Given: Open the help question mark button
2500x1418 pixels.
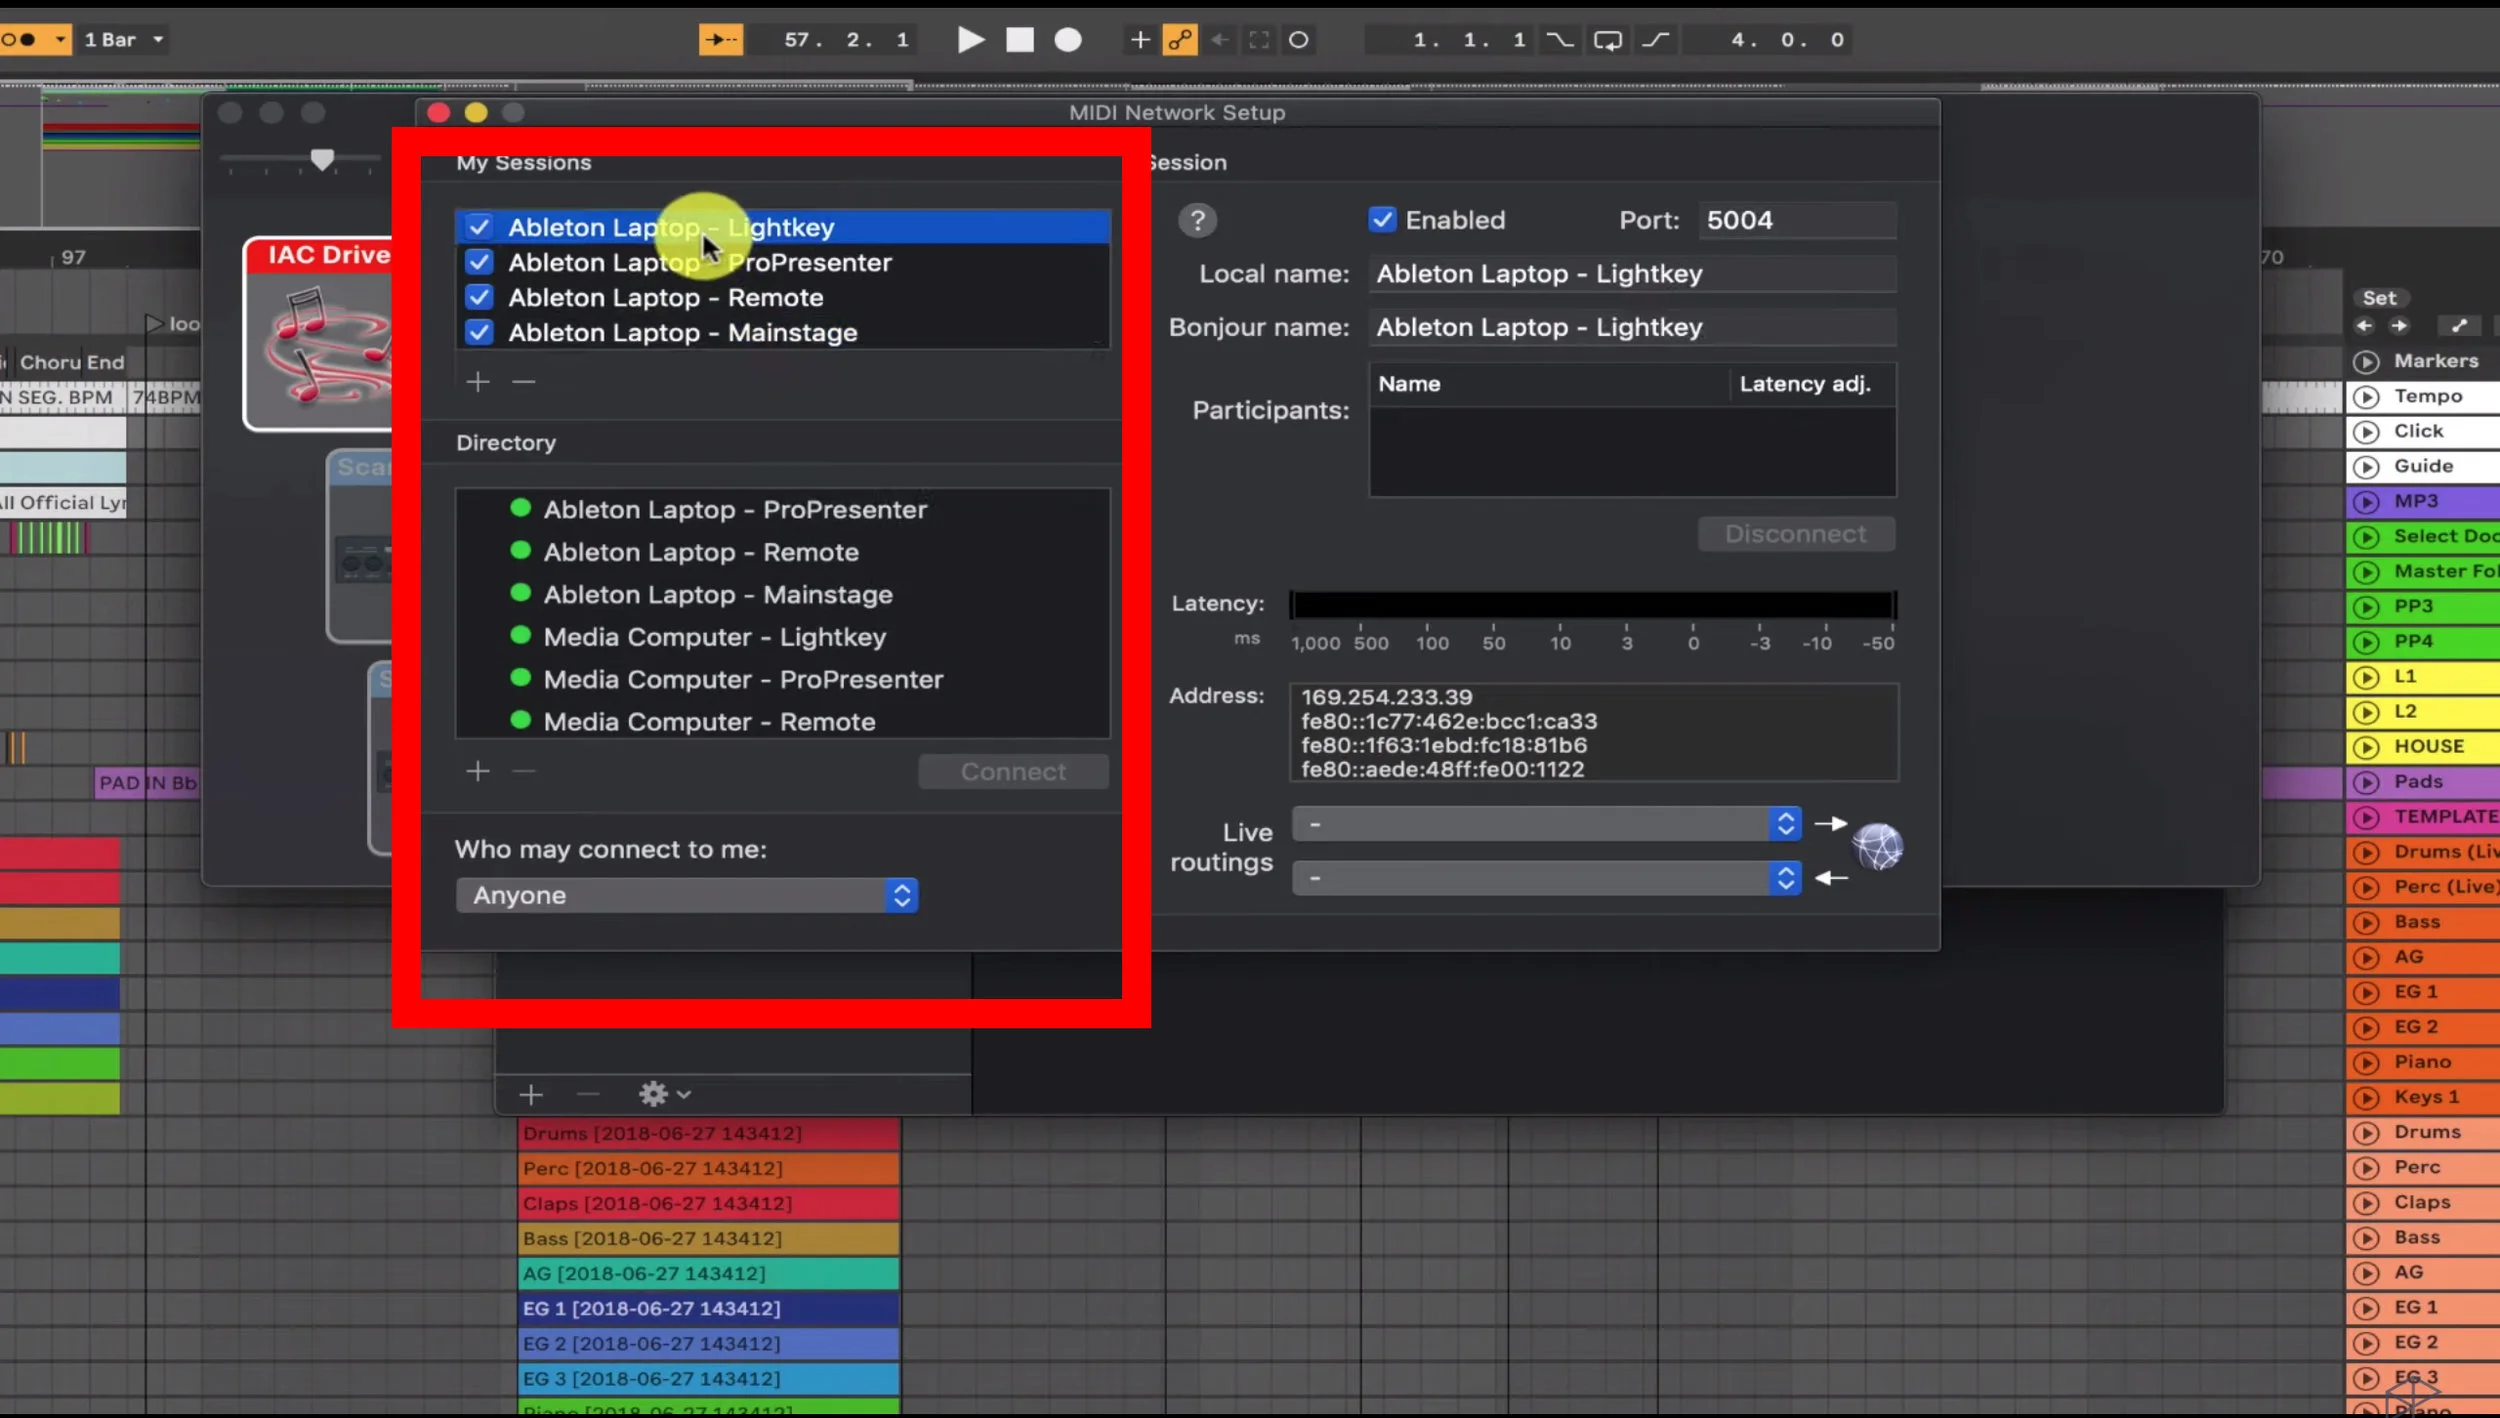Looking at the screenshot, I should (1197, 220).
